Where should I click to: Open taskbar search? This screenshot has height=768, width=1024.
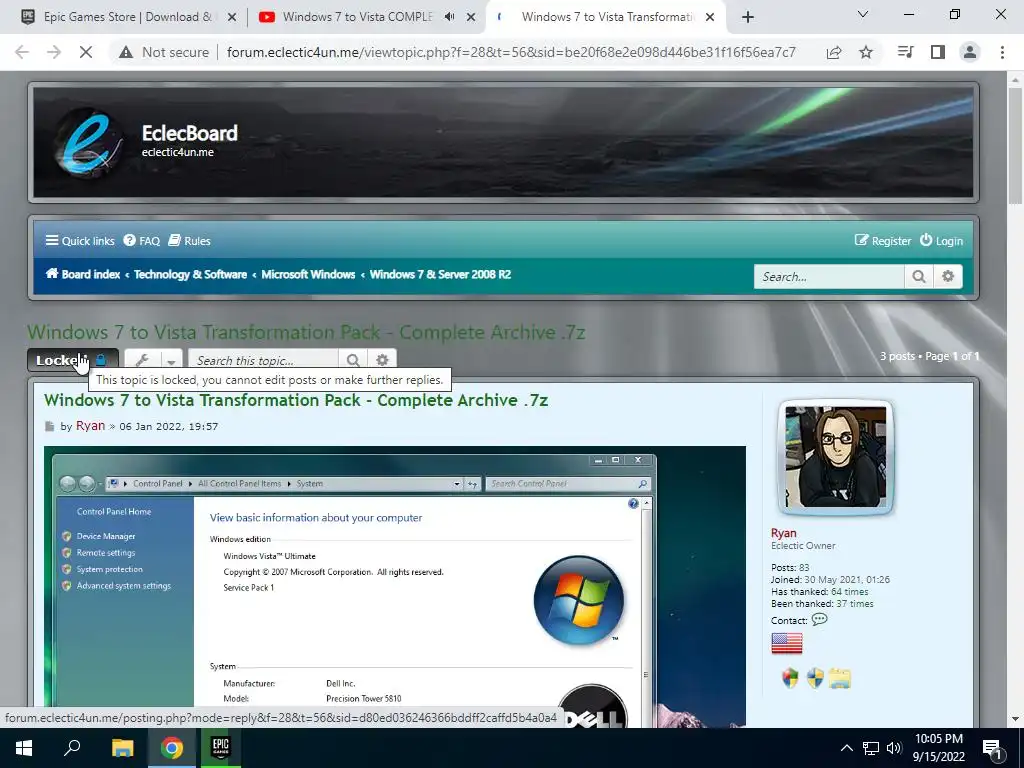(x=72, y=748)
